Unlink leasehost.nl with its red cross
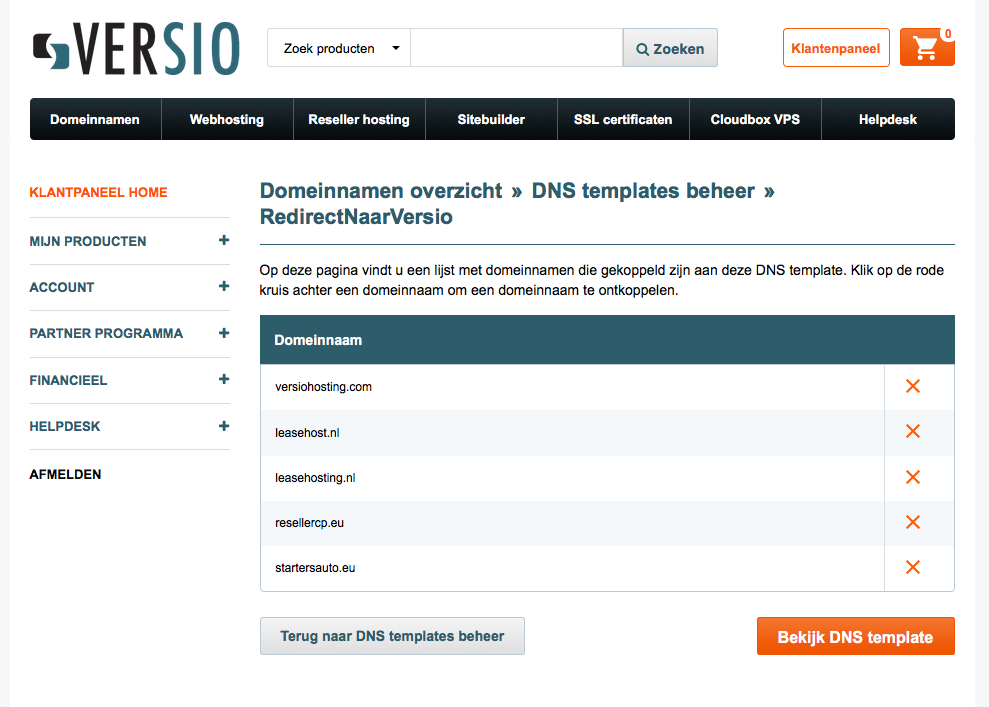 [913, 431]
